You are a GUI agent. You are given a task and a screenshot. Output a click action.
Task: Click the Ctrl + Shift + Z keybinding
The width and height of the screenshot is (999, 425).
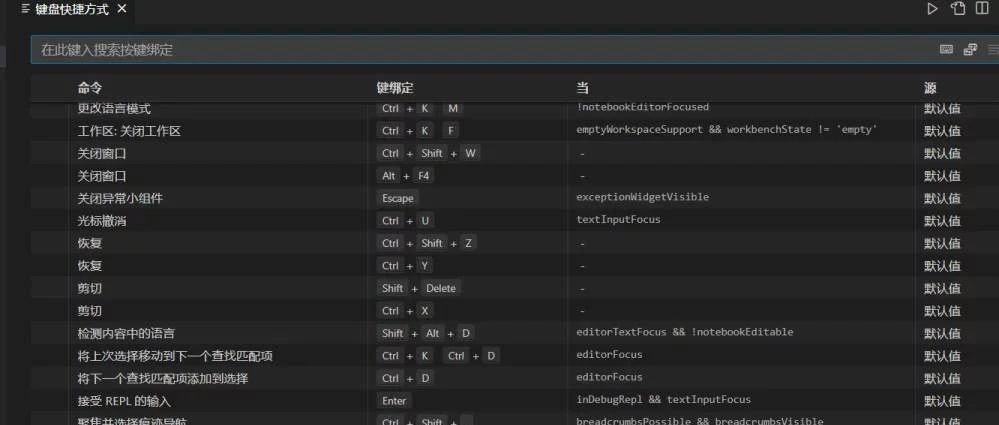coord(427,243)
